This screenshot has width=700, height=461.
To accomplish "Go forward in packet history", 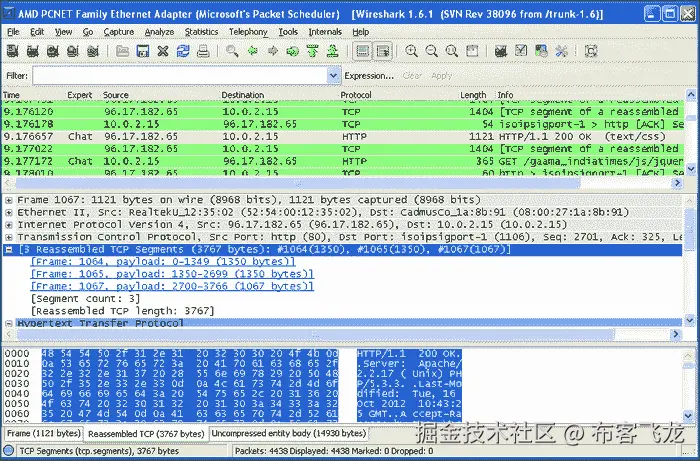I will coord(273,51).
